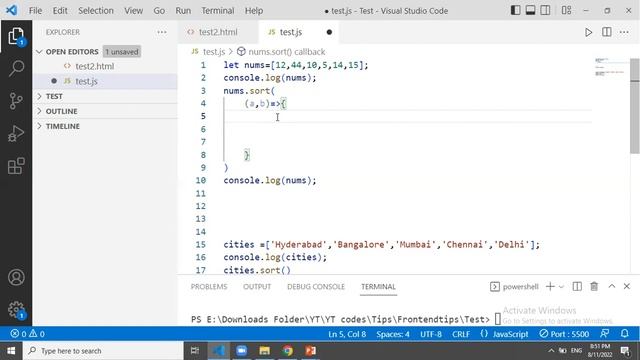Open the File menu
This screenshot has width=640, height=360.
click(x=35, y=11)
